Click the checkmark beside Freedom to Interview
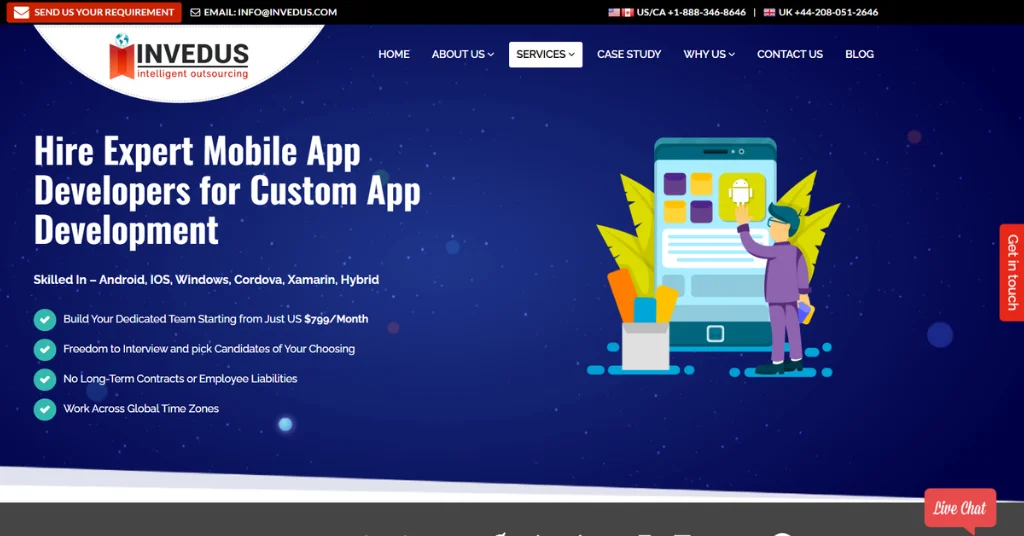Image resolution: width=1024 pixels, height=536 pixels. (45, 349)
